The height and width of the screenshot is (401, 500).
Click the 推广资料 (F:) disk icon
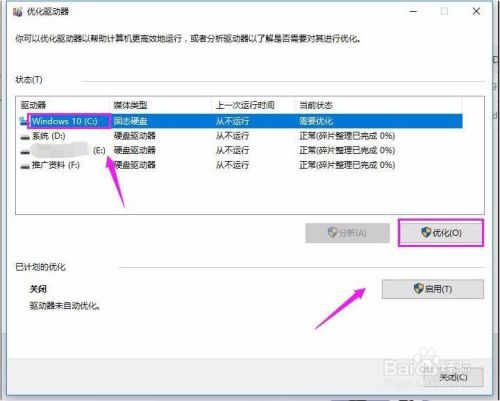click(x=25, y=166)
